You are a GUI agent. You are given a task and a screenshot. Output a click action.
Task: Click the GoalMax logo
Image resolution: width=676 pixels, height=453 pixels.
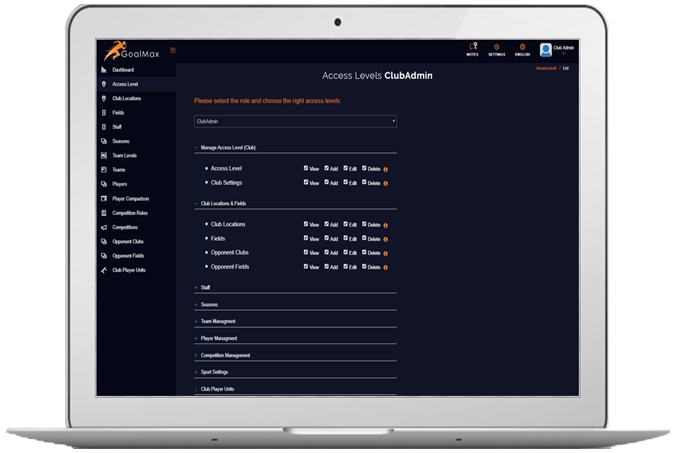(x=128, y=51)
